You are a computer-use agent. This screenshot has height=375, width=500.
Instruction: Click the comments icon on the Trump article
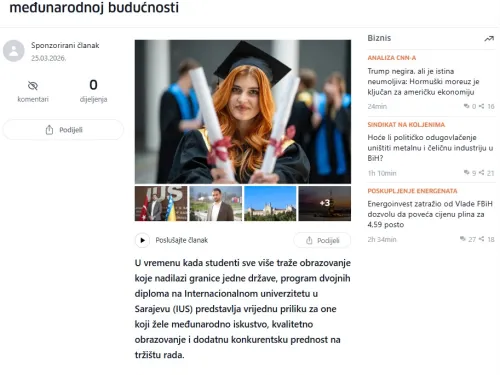pos(467,106)
